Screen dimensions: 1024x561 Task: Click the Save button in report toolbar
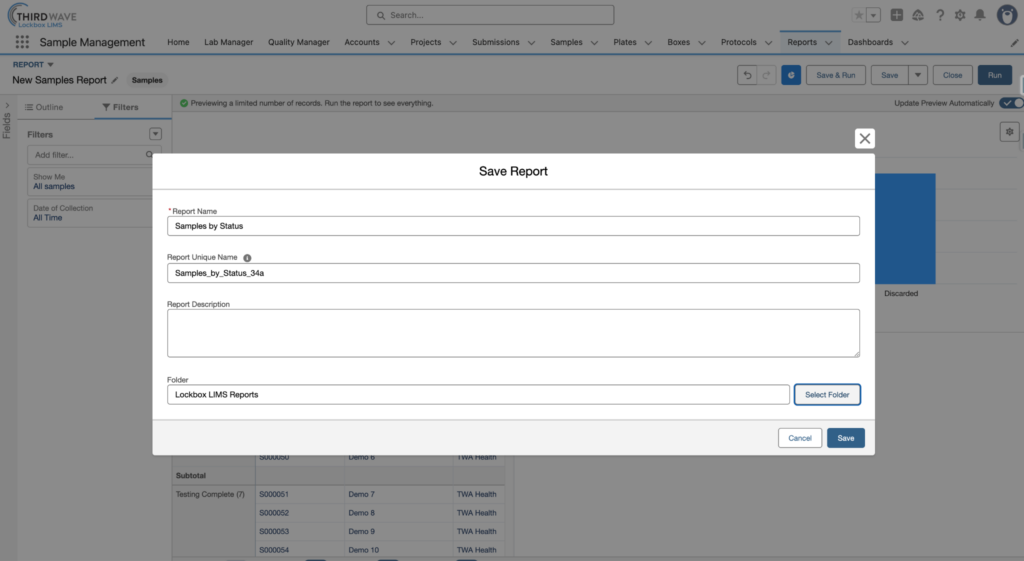[889, 75]
